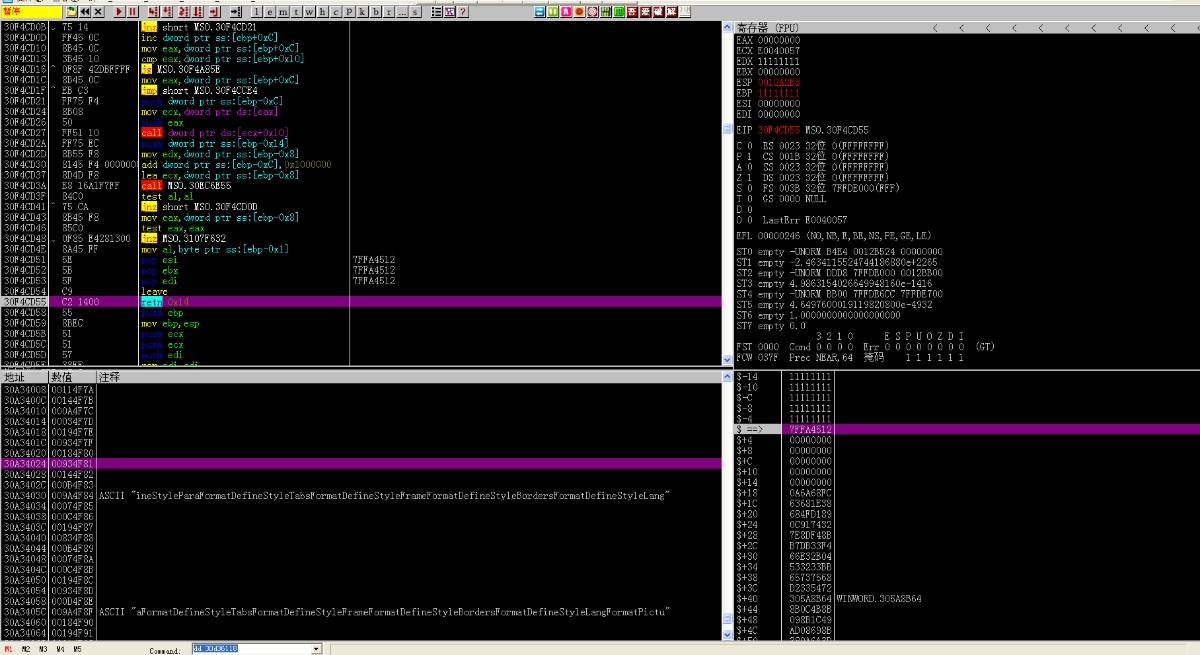The height and width of the screenshot is (655, 1200).
Task: Select highlighted dump row 30A34024
Action: click(x=360, y=464)
